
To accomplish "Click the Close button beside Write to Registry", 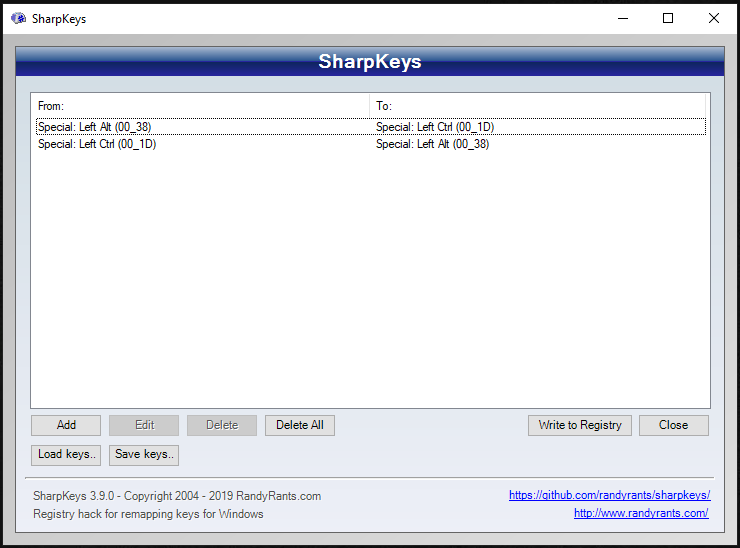I will point(673,425).
